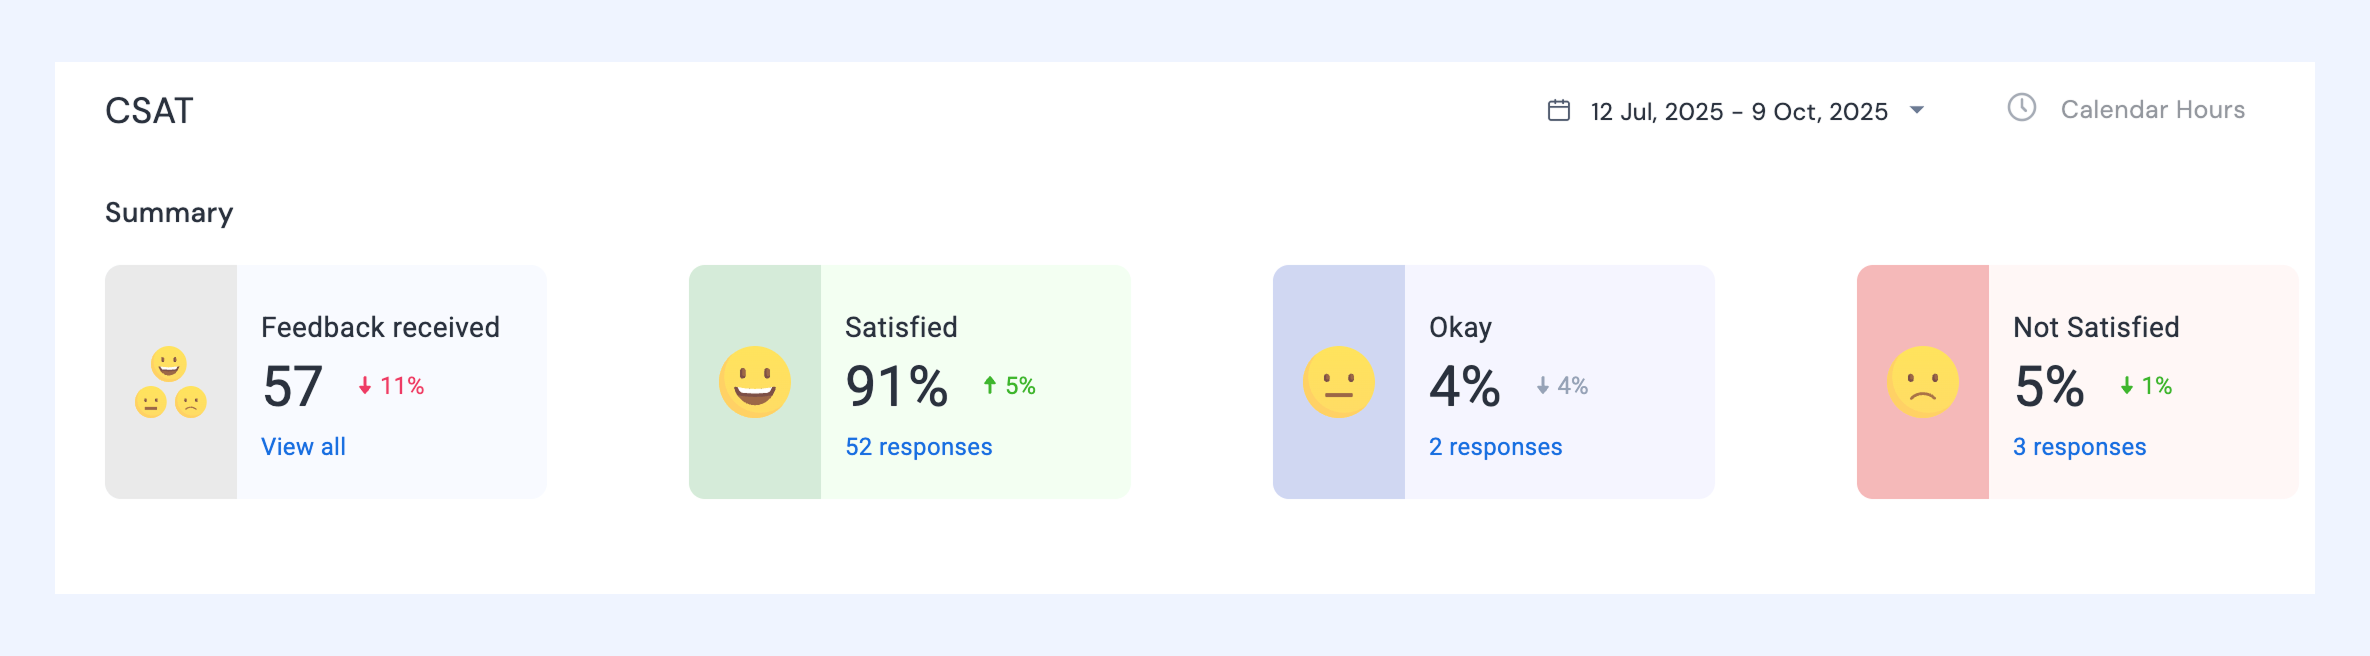Select the Feedback received count 57
Screen dimensions: 2370x656
pos(293,387)
